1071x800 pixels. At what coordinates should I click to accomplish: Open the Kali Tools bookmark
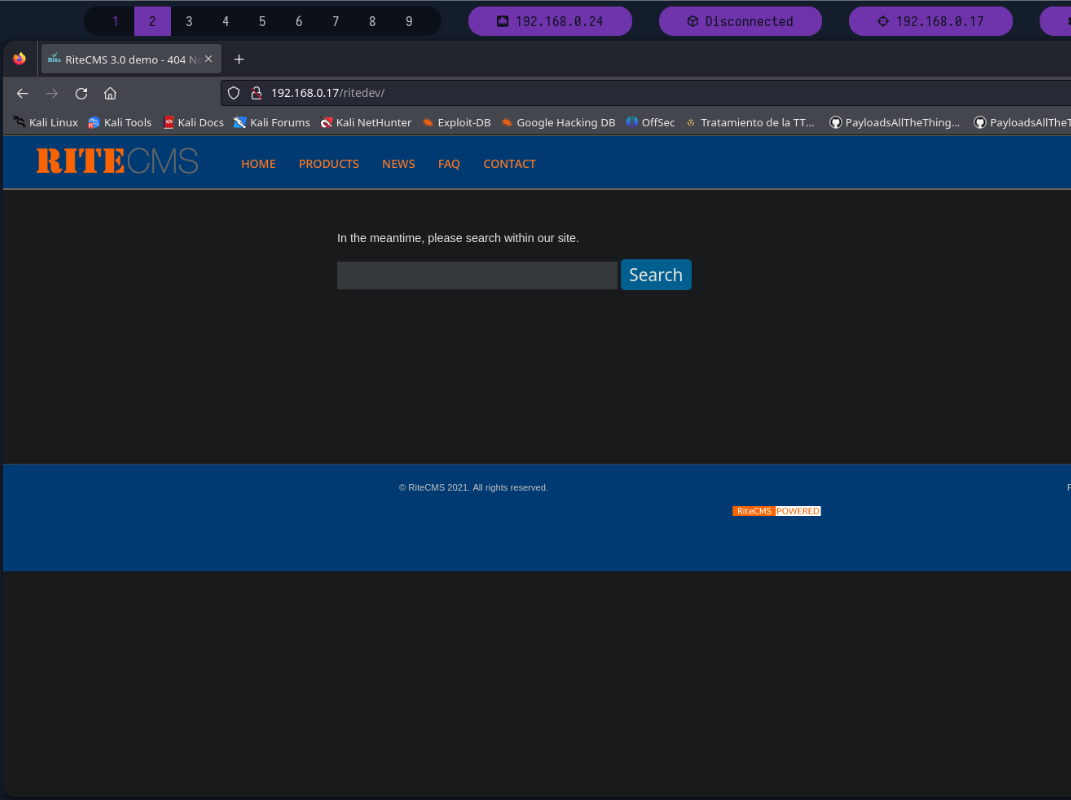[x=120, y=122]
